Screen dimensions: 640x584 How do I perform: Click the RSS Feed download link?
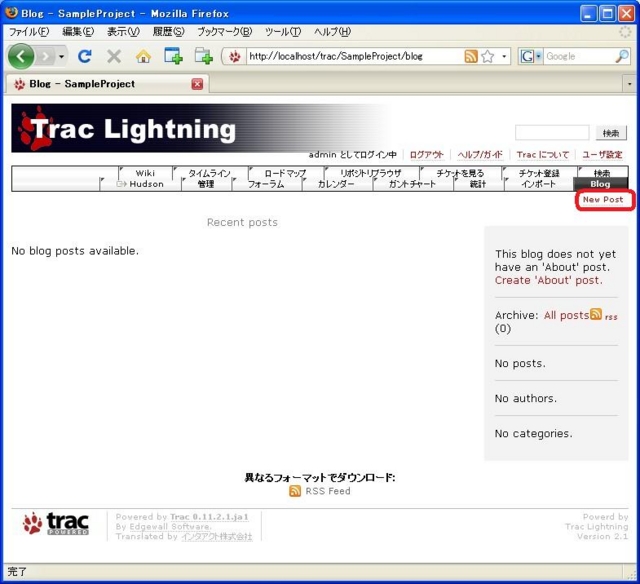(x=328, y=491)
